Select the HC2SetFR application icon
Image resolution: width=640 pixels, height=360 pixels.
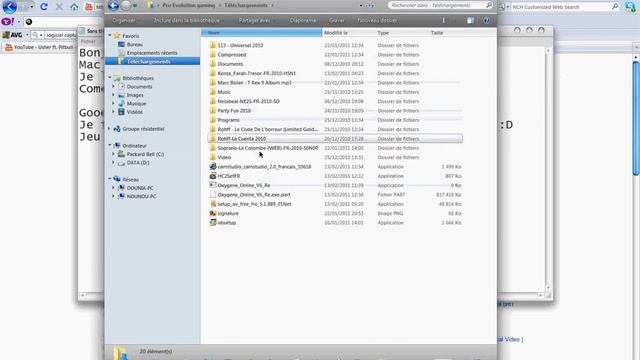point(213,176)
